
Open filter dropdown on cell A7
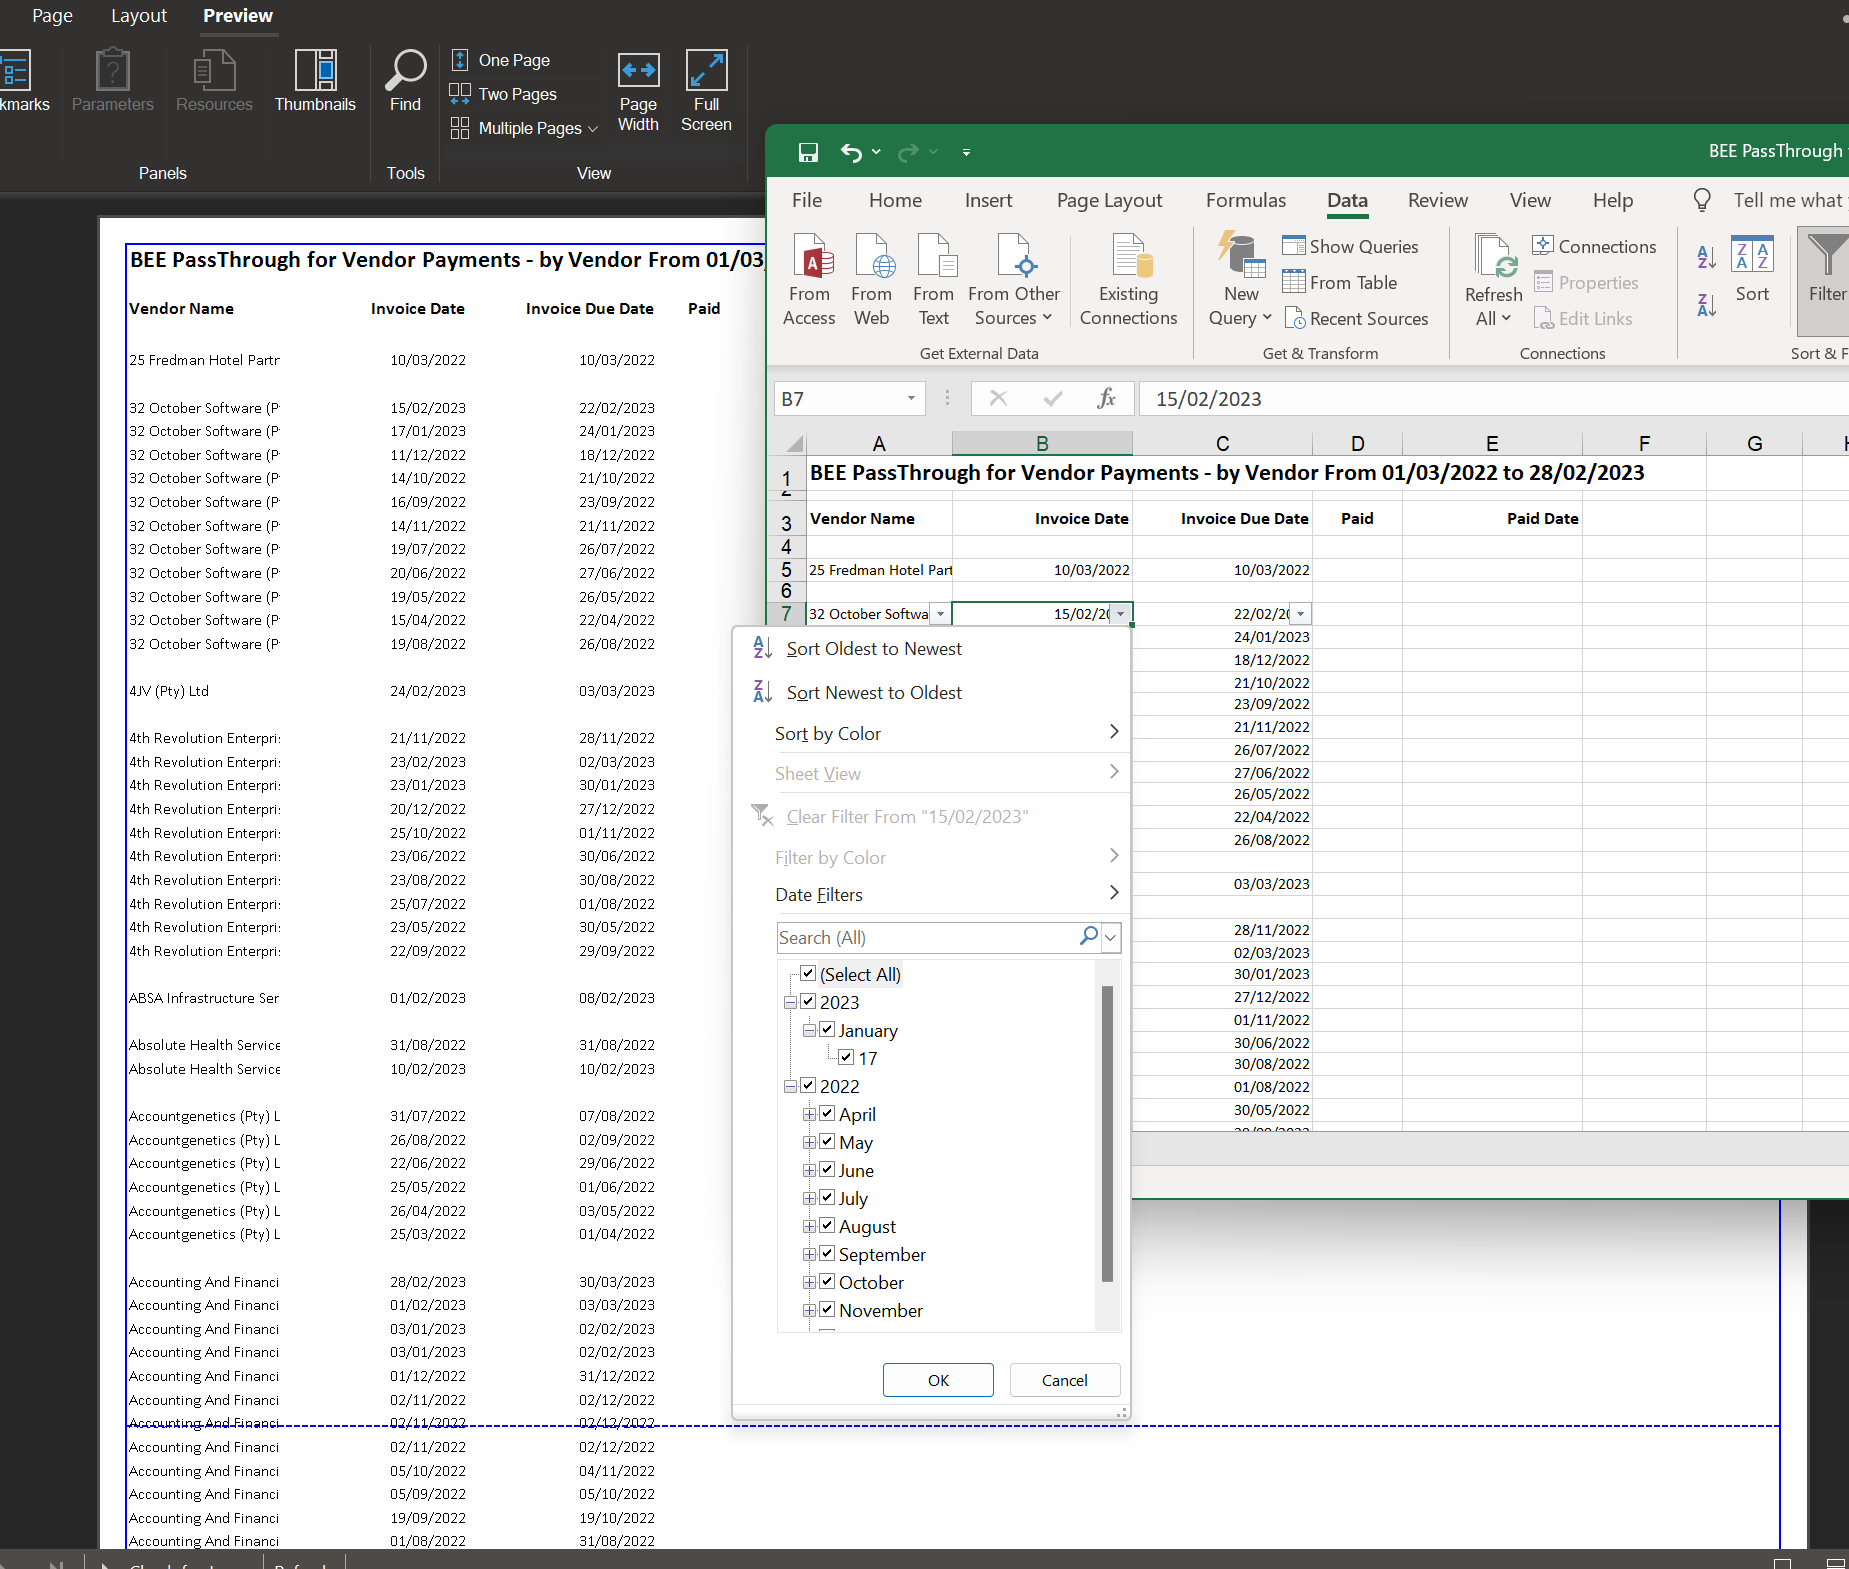pos(940,614)
